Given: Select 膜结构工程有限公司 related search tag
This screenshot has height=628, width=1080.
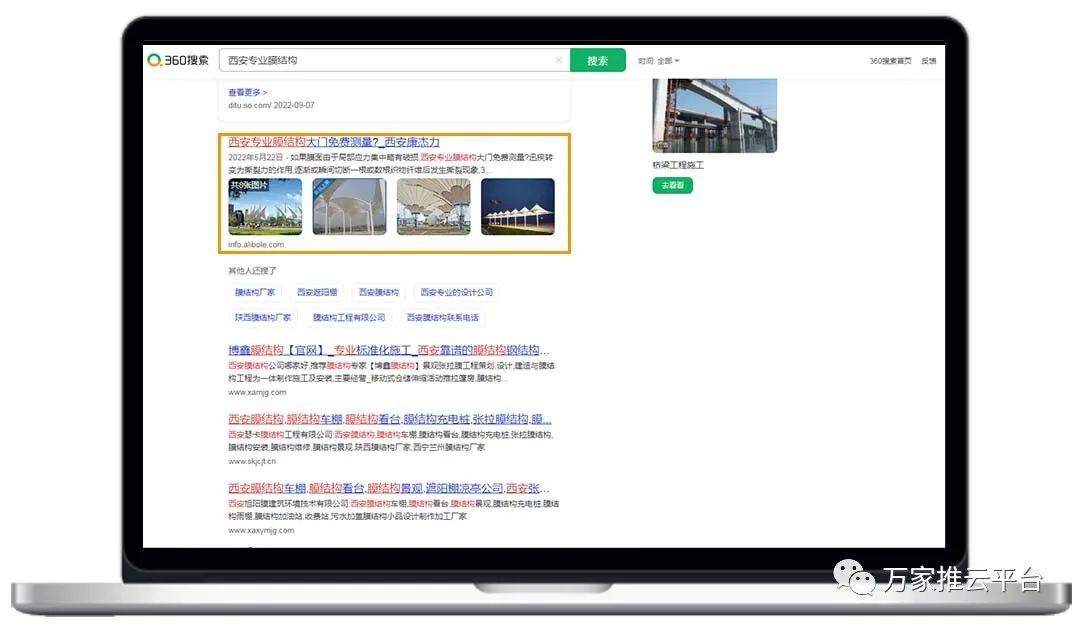Looking at the screenshot, I should pyautogui.click(x=349, y=317).
